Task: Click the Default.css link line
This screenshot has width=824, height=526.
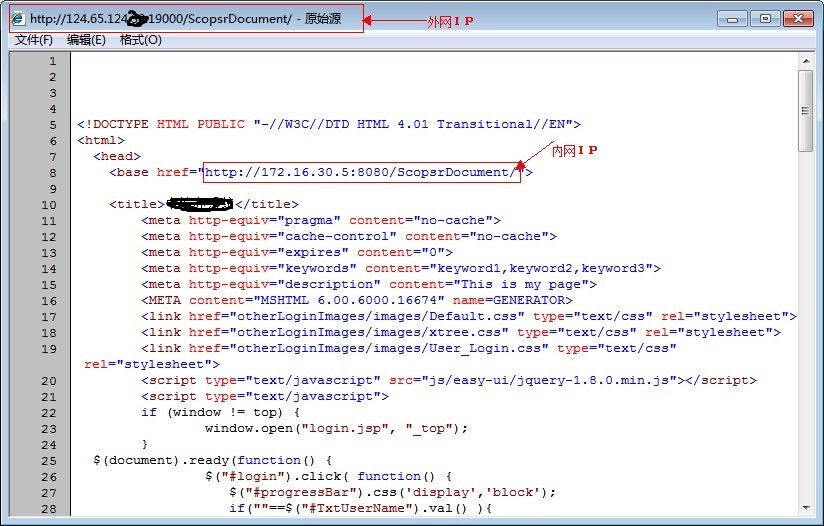Action: 469,316
